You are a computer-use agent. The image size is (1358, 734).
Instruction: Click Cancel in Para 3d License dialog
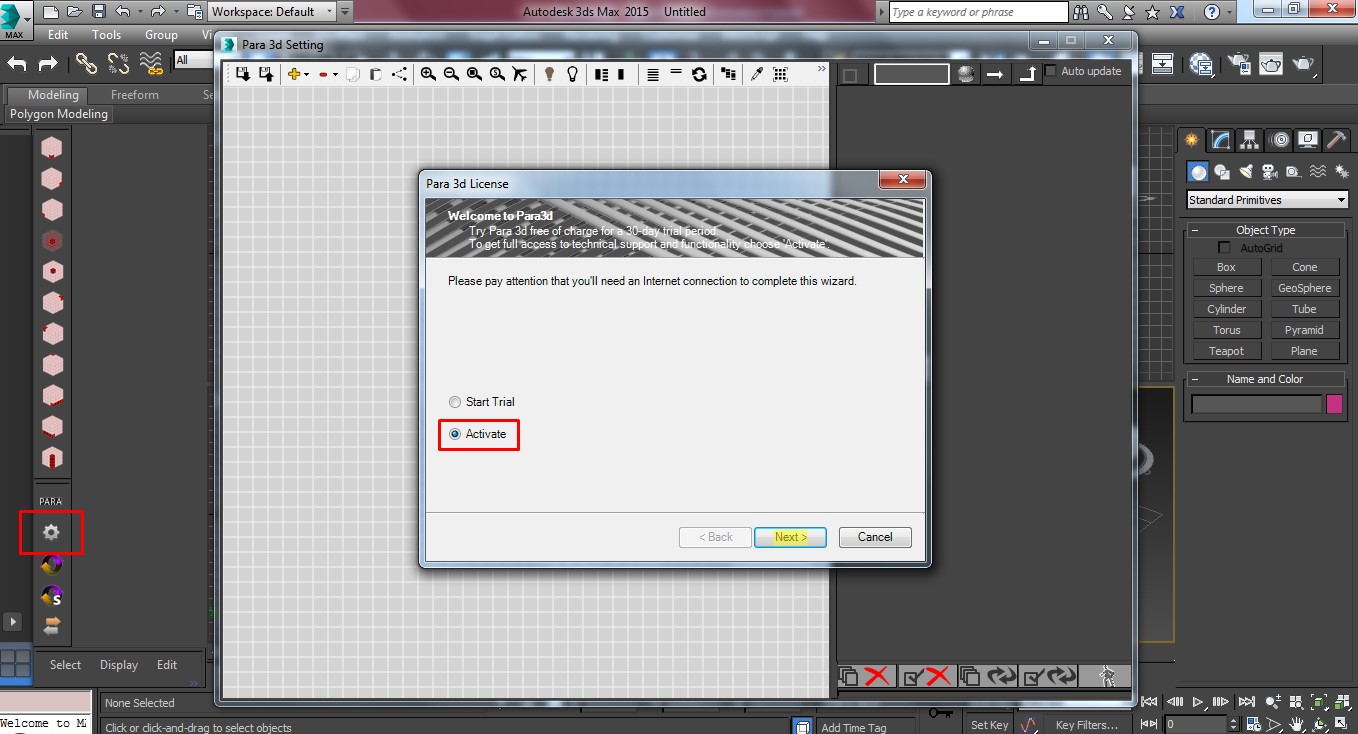coord(875,537)
